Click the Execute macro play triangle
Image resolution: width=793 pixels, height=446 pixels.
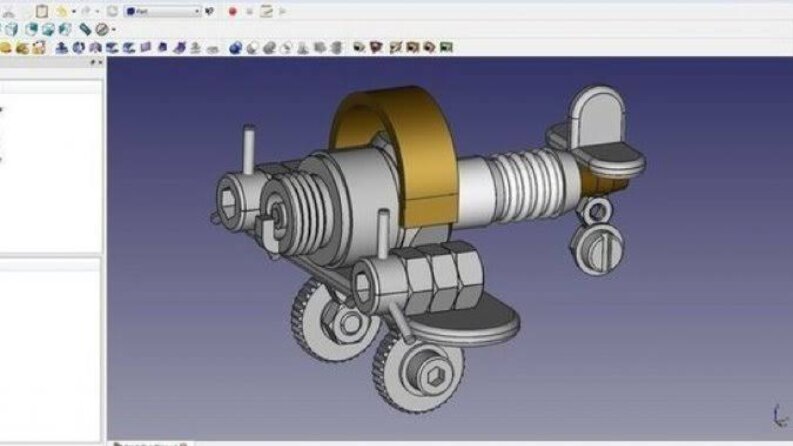point(282,12)
